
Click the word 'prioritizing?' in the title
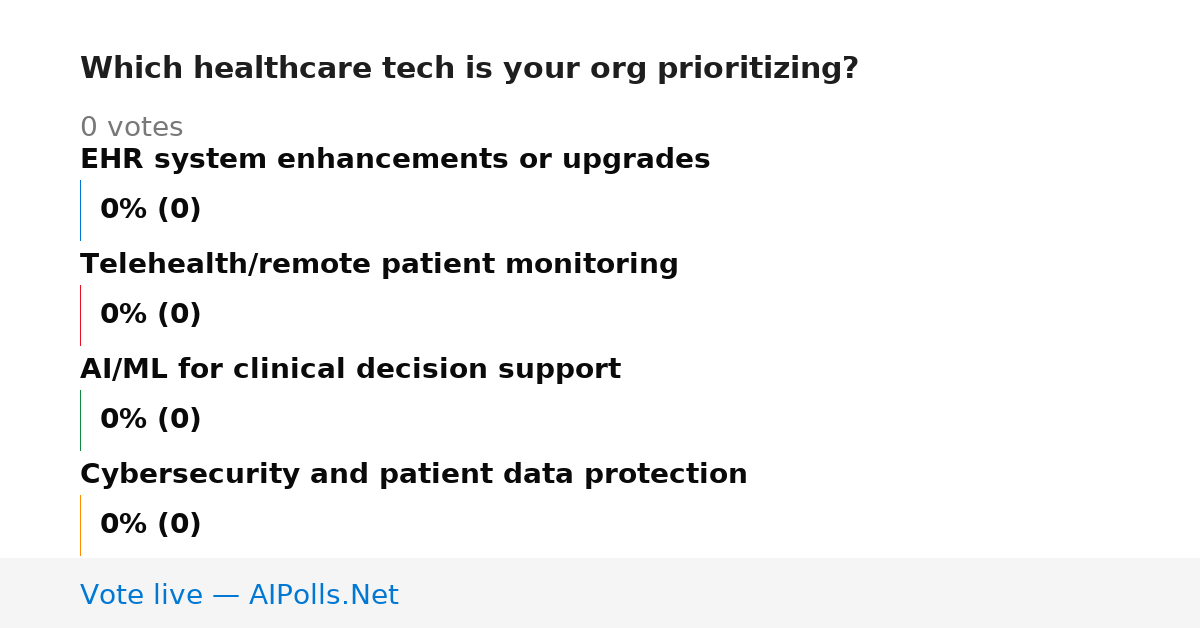757,69
